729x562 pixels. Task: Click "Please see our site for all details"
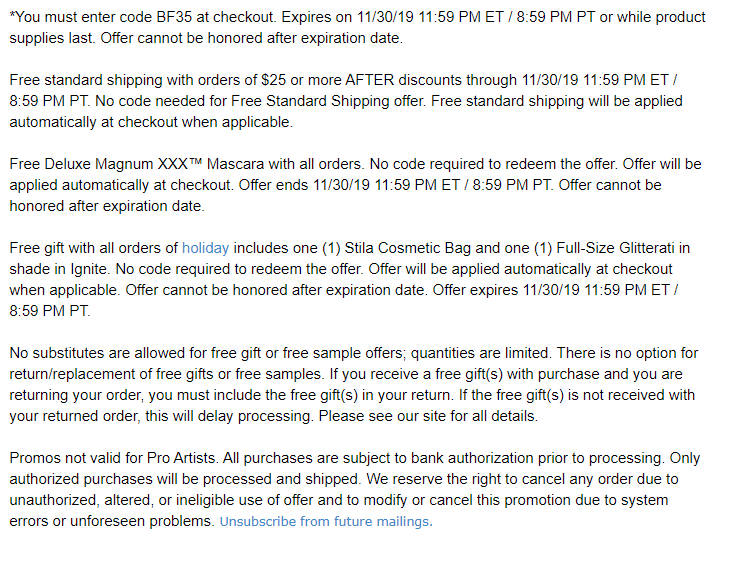click(428, 416)
